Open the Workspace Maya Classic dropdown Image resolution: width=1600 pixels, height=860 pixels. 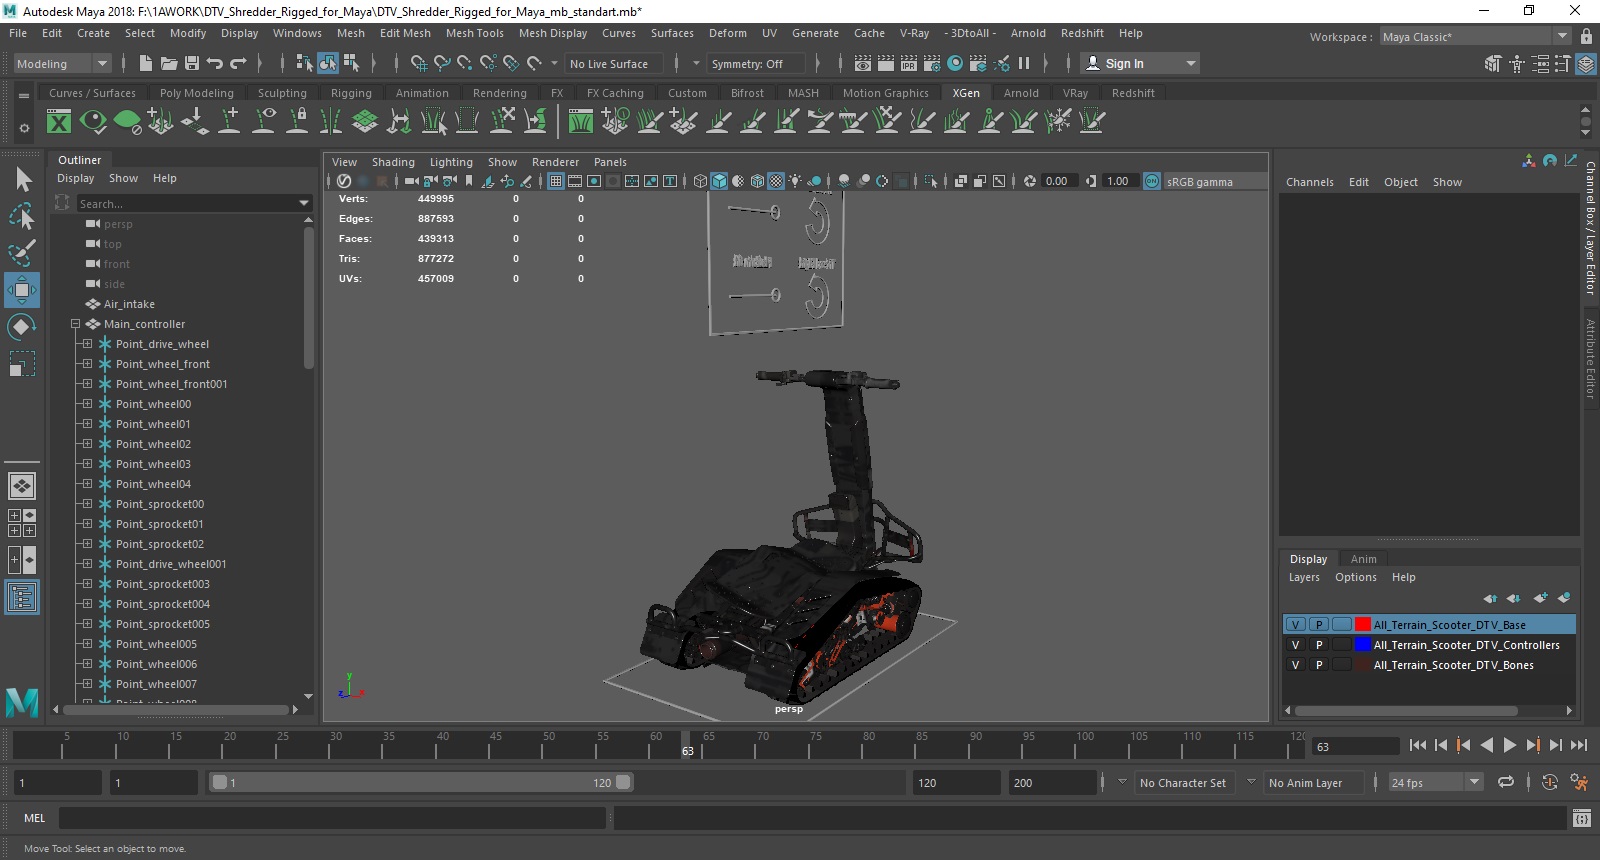(1475, 36)
